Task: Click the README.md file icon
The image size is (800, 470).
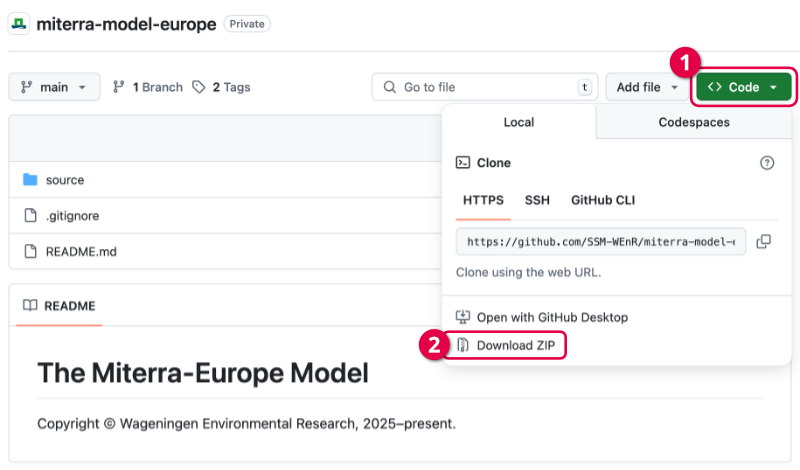Action: tap(31, 251)
